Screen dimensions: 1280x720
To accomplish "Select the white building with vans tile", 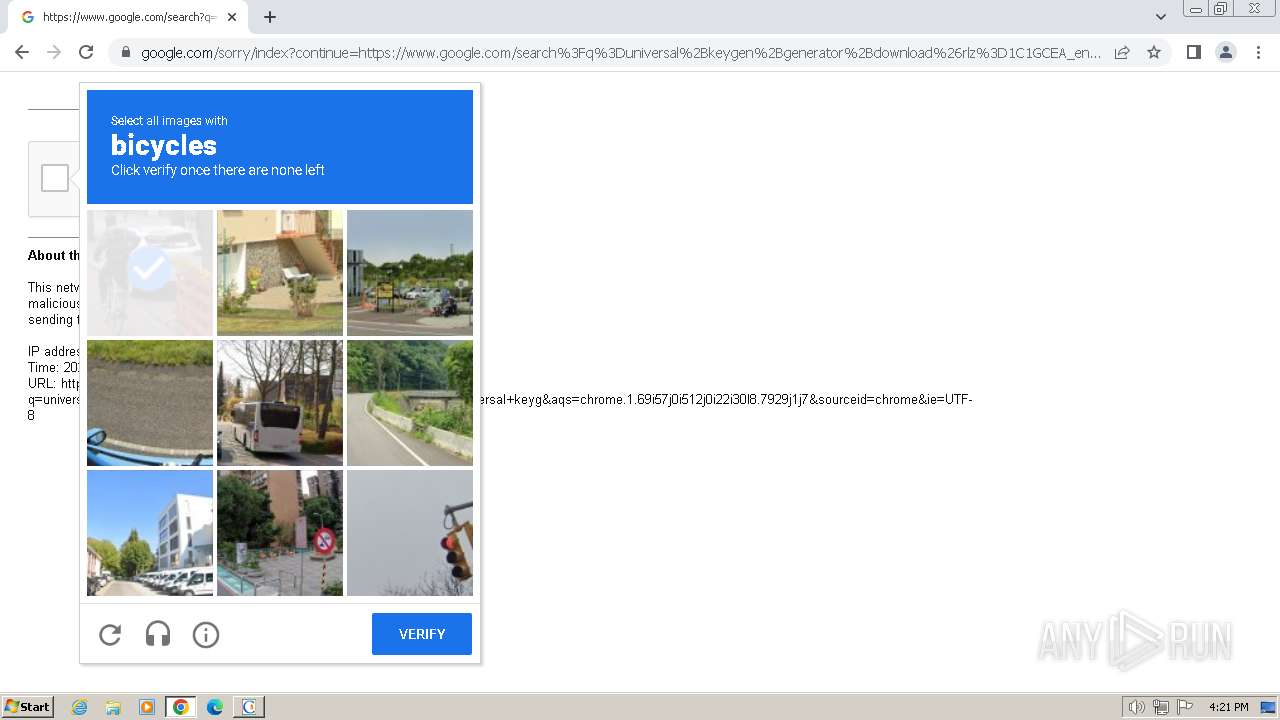I will 150,533.
